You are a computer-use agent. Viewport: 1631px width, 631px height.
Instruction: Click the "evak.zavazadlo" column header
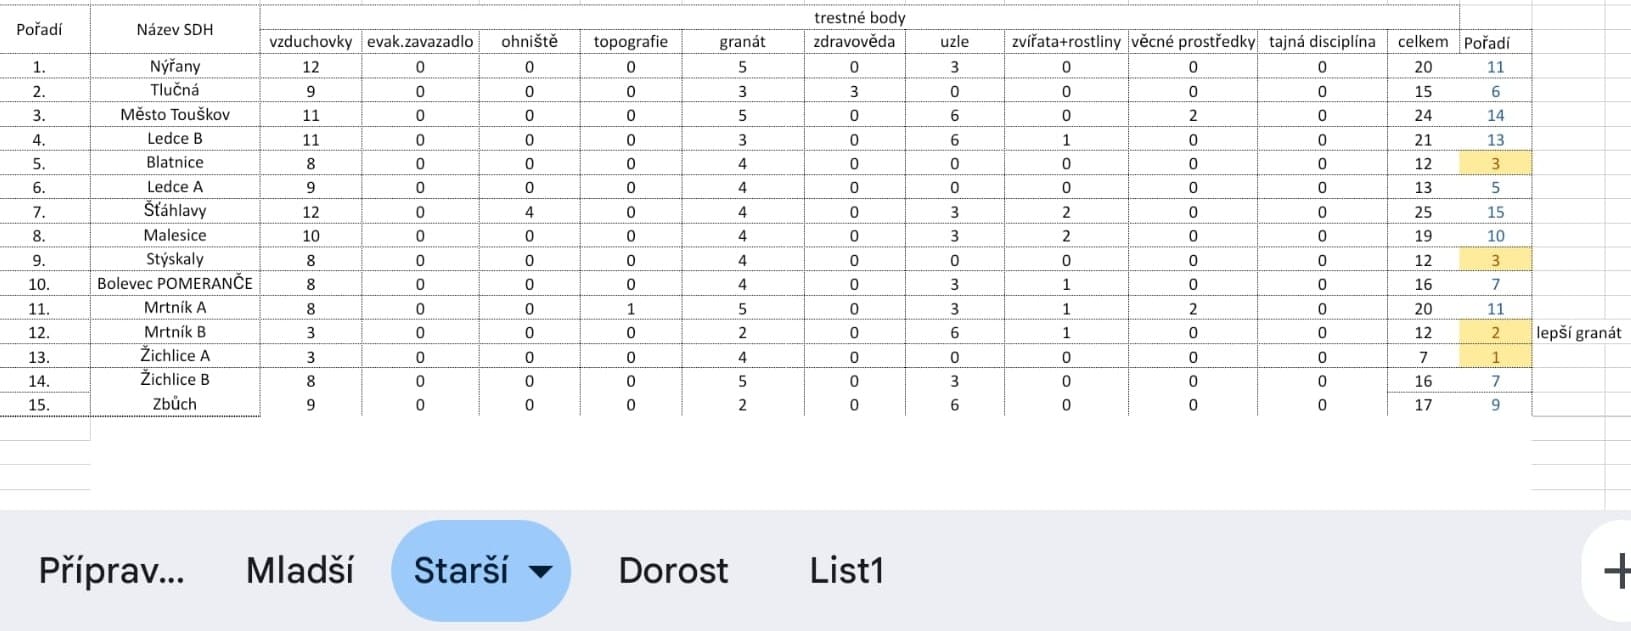pos(420,42)
